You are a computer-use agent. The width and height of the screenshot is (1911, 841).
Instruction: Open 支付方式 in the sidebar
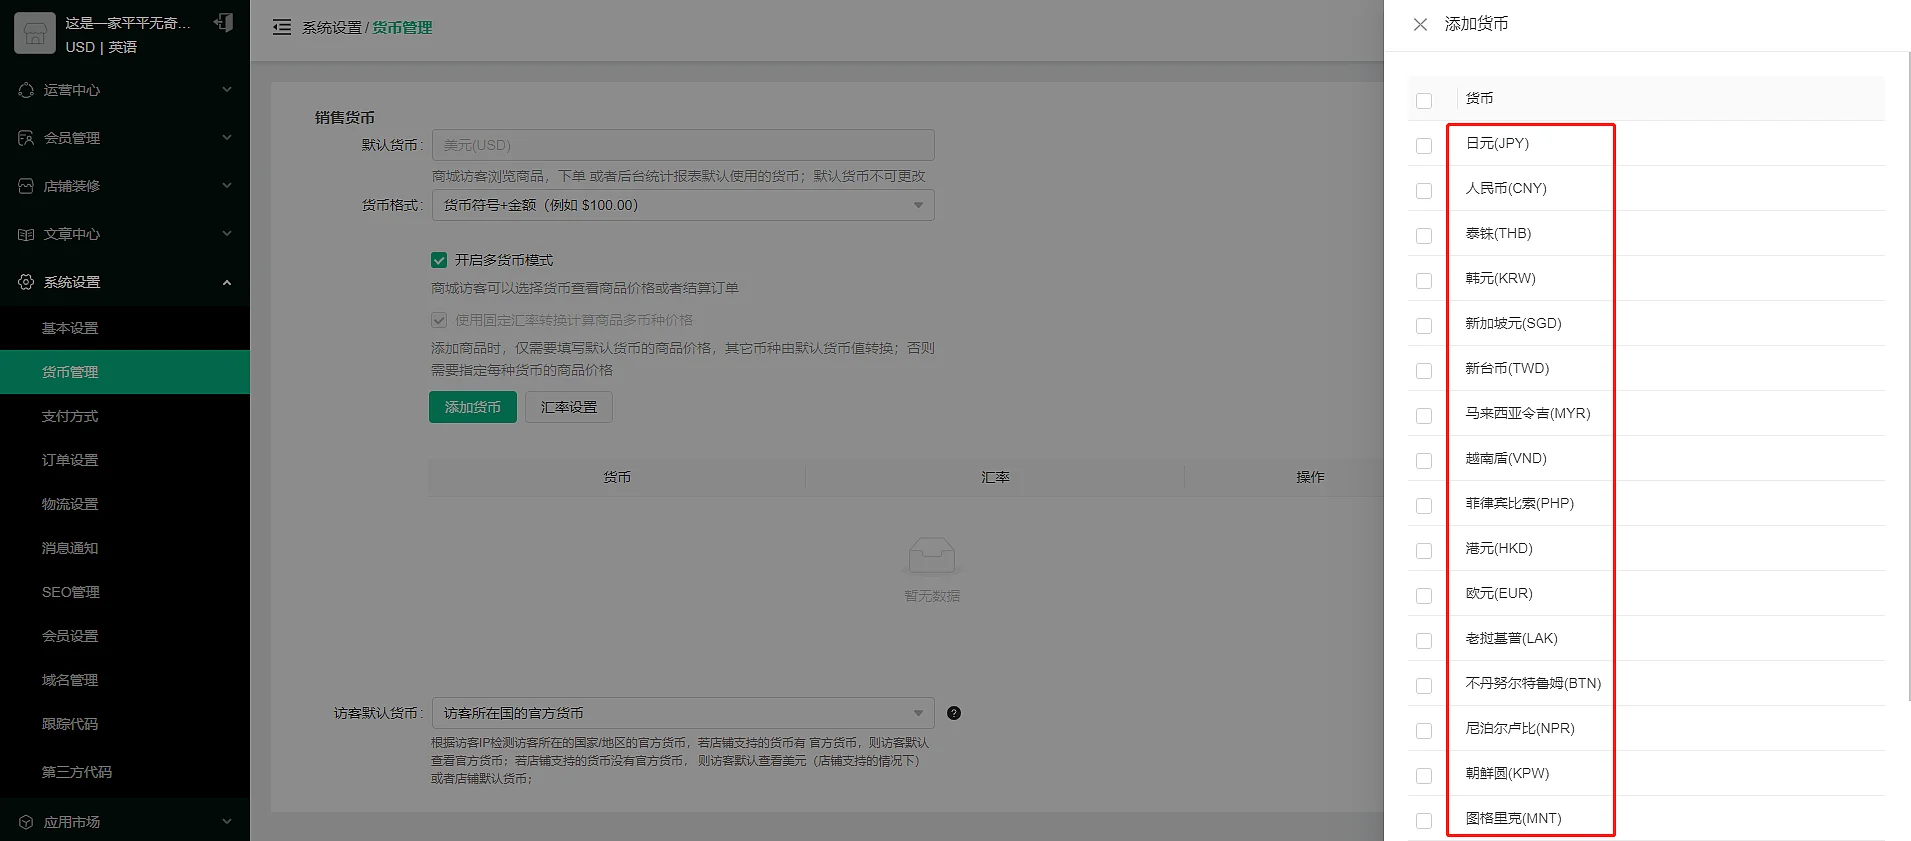[x=70, y=416]
